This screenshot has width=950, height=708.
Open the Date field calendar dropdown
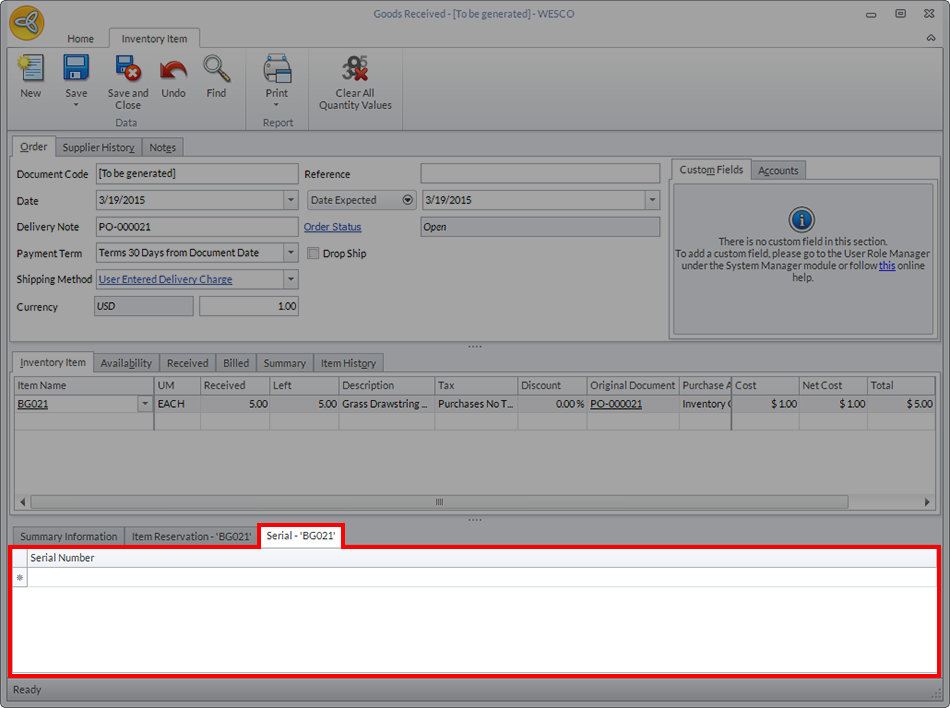click(290, 200)
